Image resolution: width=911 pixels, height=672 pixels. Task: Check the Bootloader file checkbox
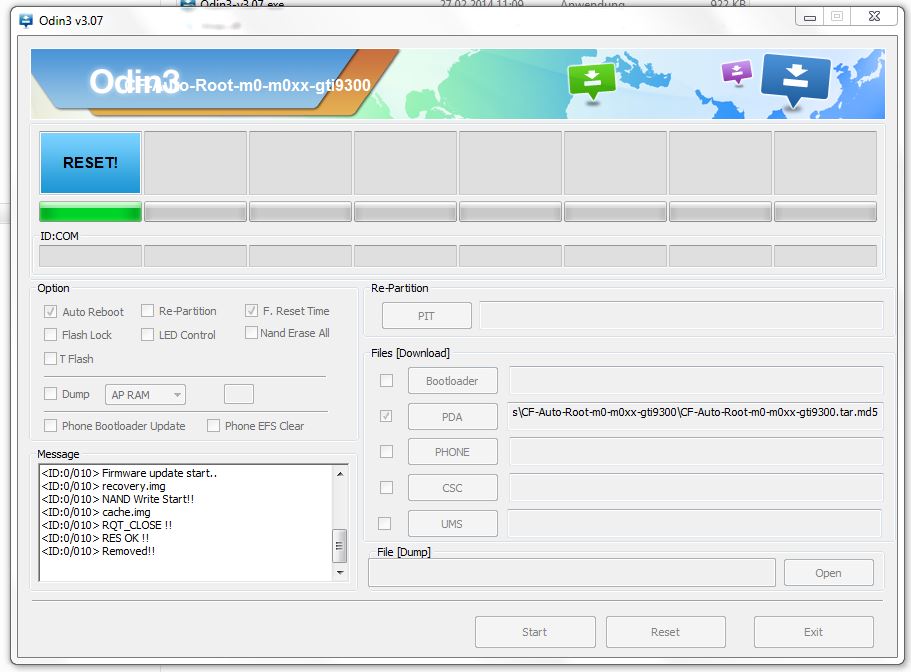tap(386, 380)
